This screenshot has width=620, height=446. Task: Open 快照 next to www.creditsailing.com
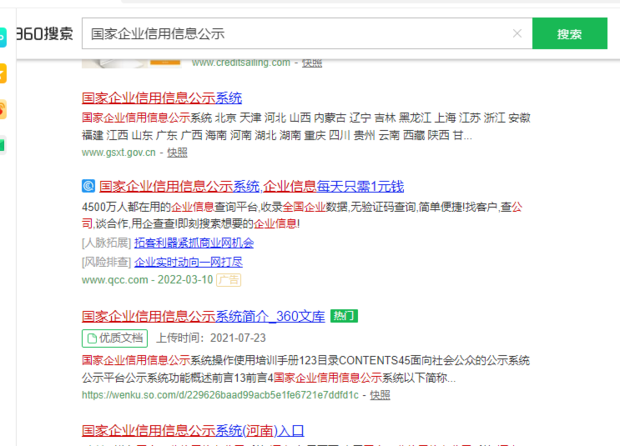(312, 63)
